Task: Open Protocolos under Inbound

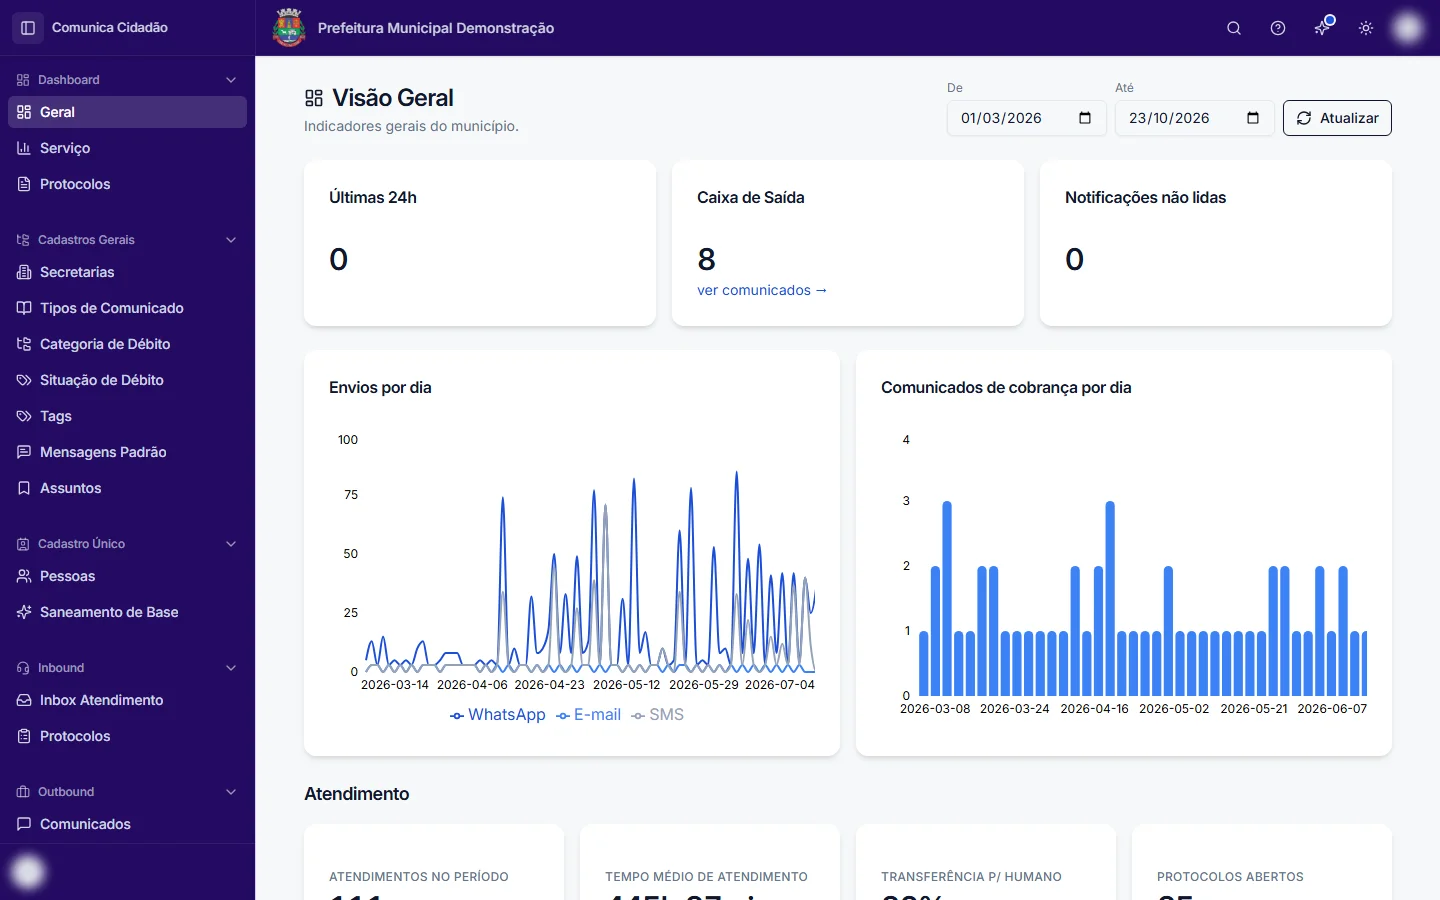Action: coord(127,736)
